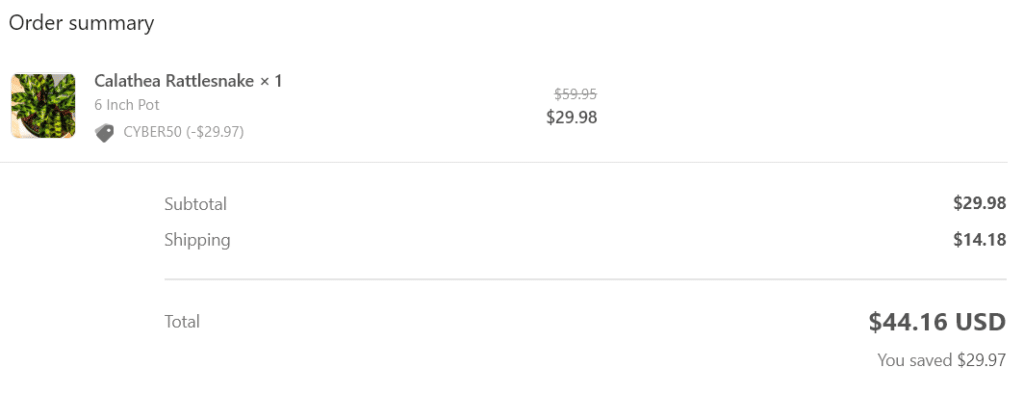This screenshot has height=394, width=1024.
Task: Click the discounted $29.98 item price
Action: tap(571, 118)
